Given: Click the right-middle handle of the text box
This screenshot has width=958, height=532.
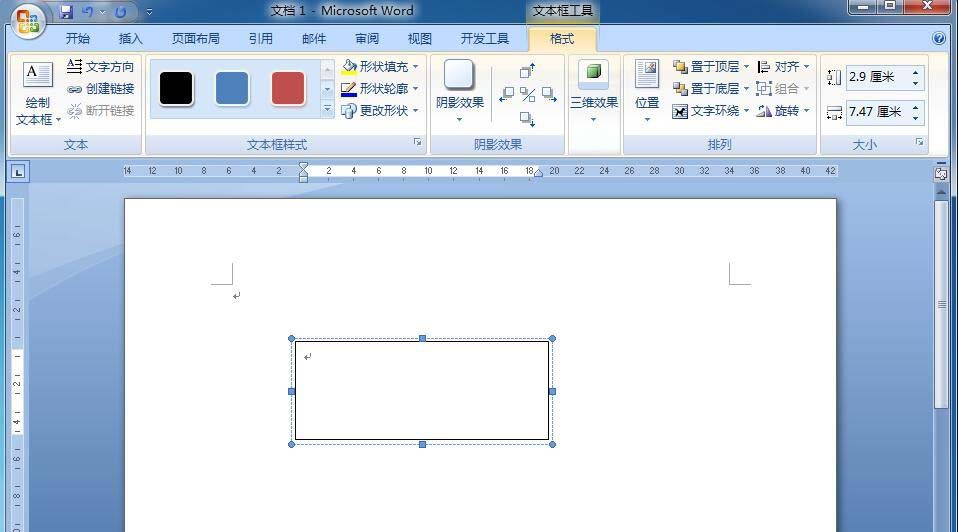Looking at the screenshot, I should [552, 392].
